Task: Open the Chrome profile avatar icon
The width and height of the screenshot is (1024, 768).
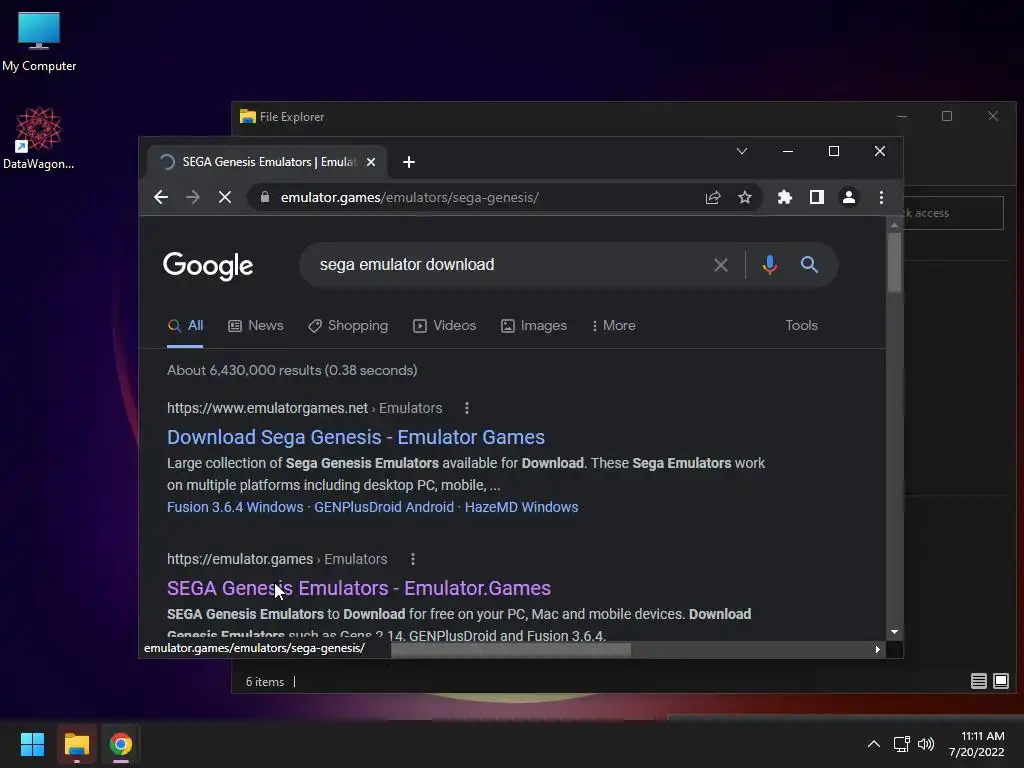Action: pos(848,197)
